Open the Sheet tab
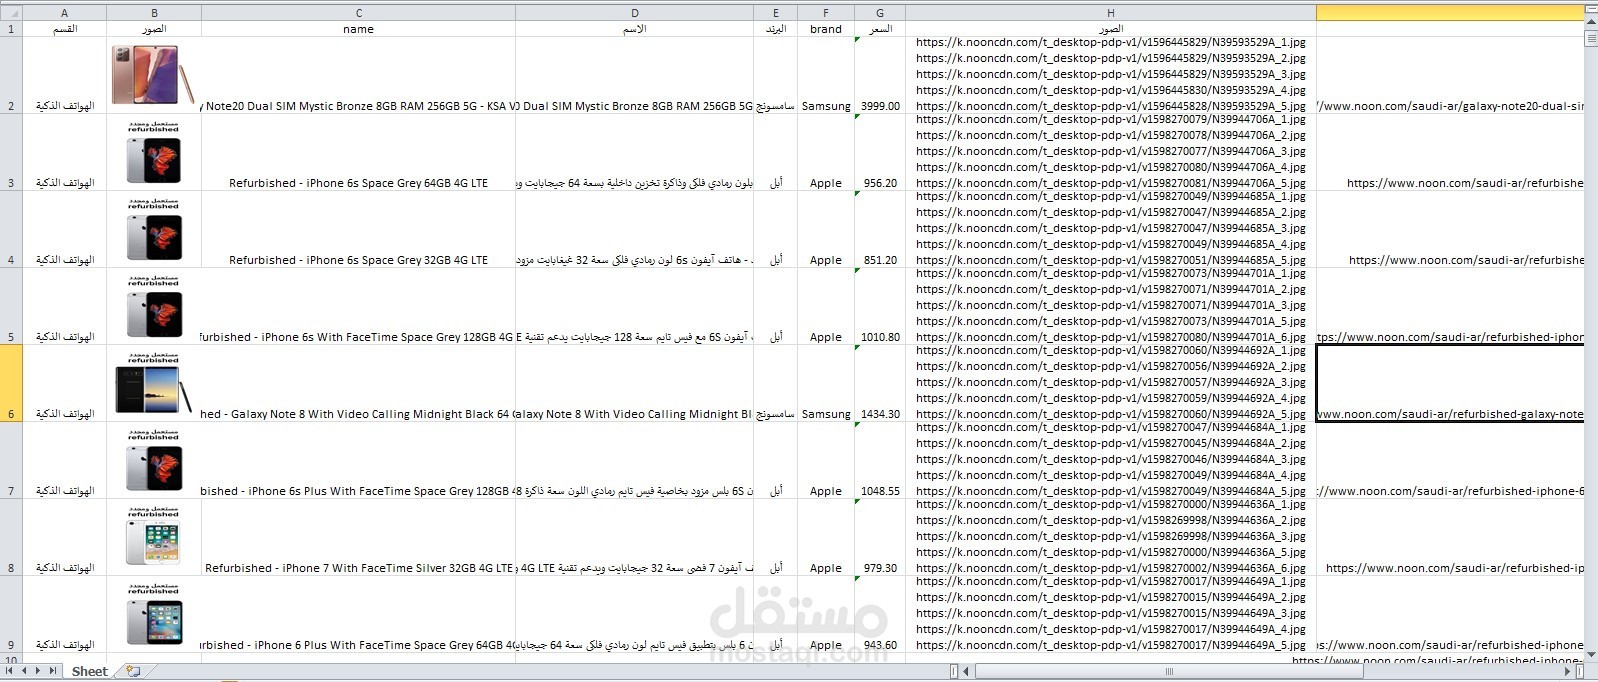This screenshot has height=682, width=1598. [89, 671]
